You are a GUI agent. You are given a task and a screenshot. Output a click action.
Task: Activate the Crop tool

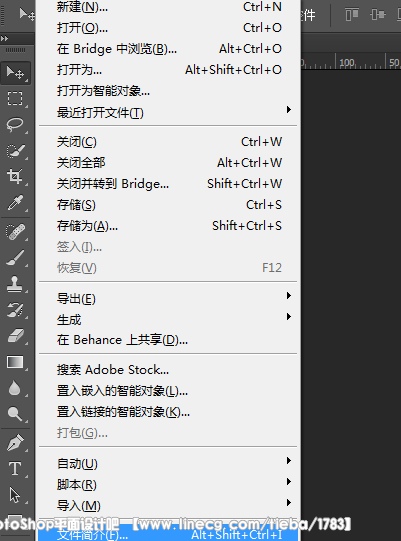tap(15, 177)
